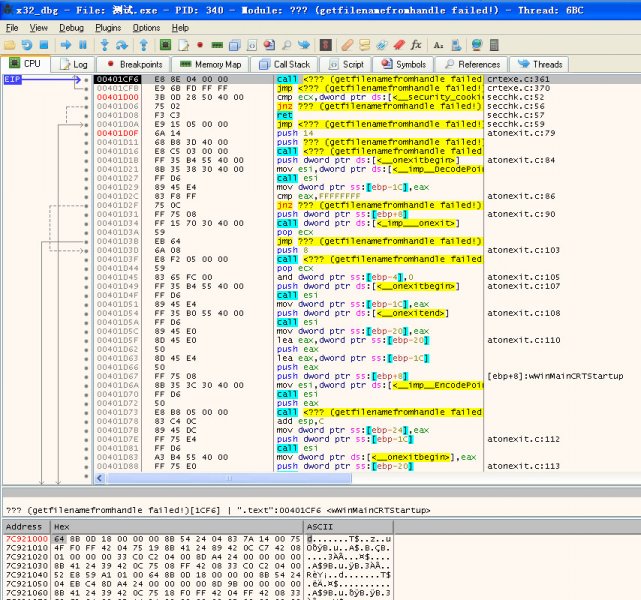The image size is (641, 600).
Task: Toggle breakpoint bullet at address 00401D6A
Action: (x=86, y=385)
